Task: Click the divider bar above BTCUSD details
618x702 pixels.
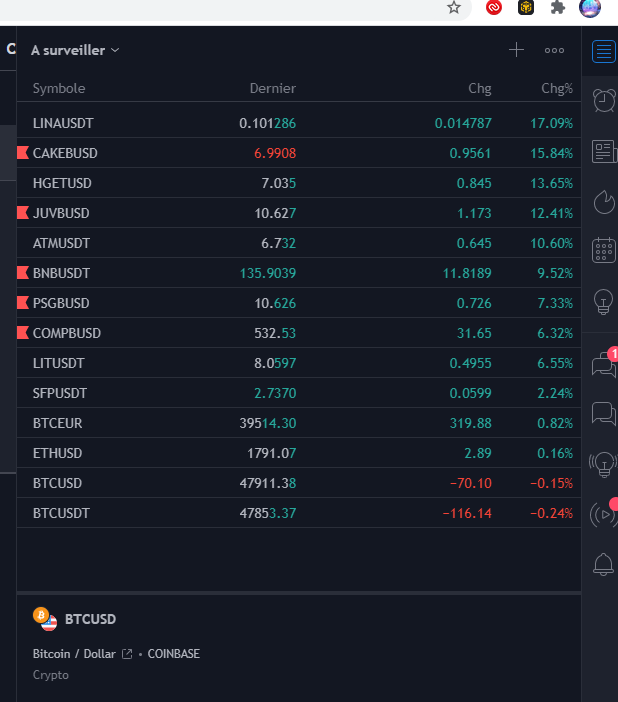Action: pyautogui.click(x=298, y=593)
